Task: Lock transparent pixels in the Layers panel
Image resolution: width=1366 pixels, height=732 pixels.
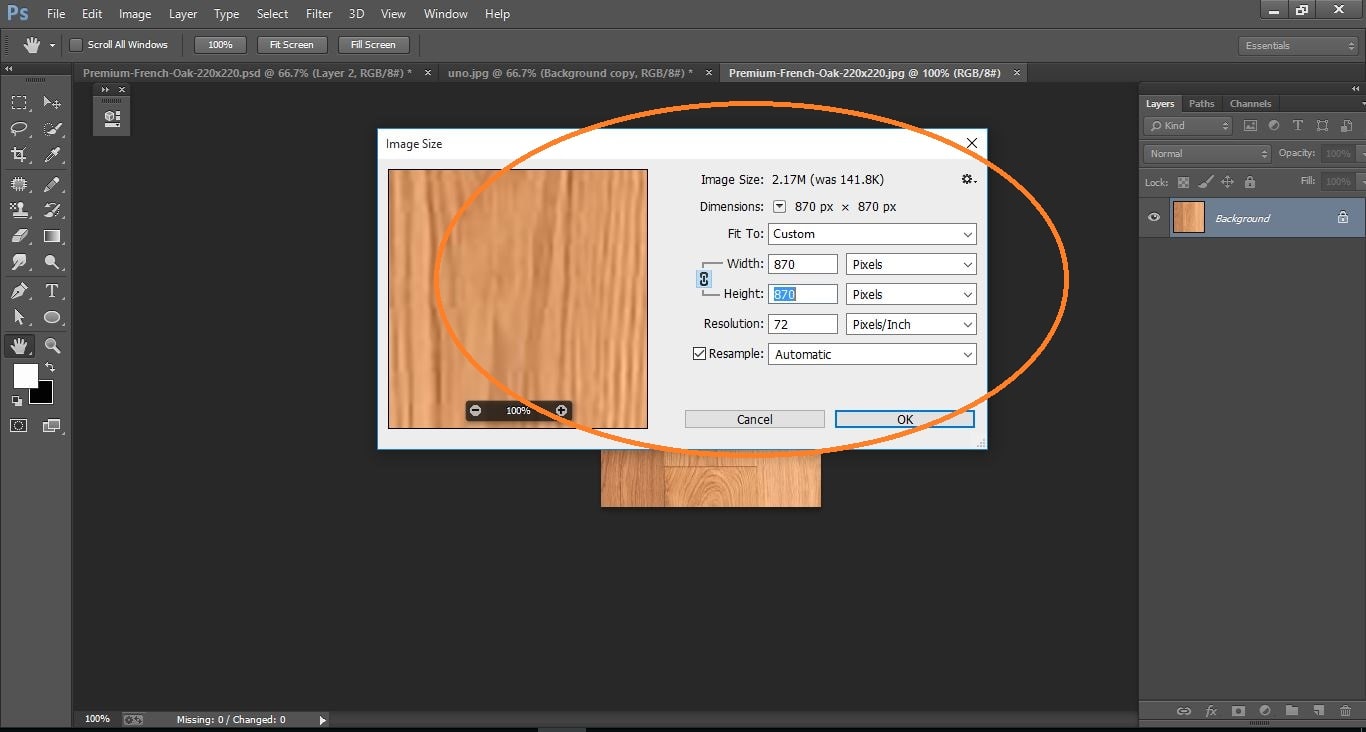Action: 1183,181
